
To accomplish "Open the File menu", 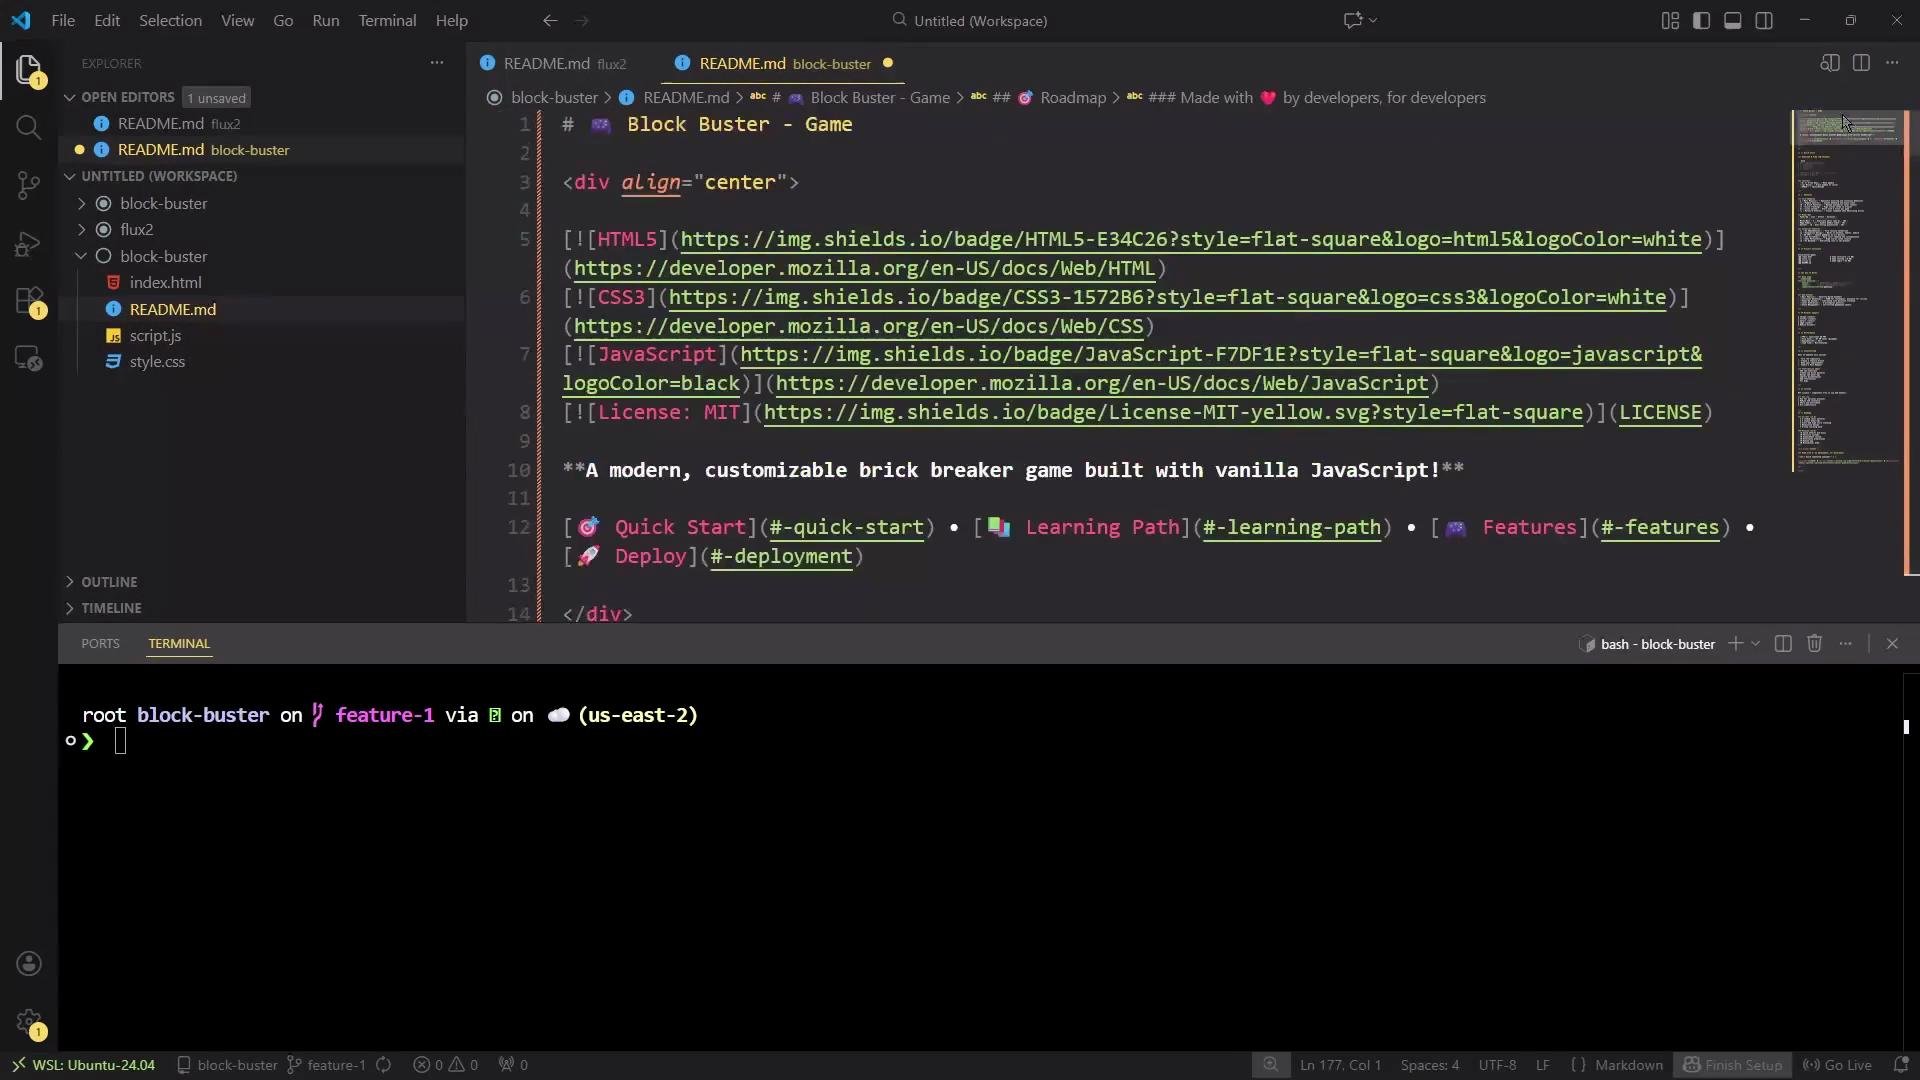I will 63,20.
